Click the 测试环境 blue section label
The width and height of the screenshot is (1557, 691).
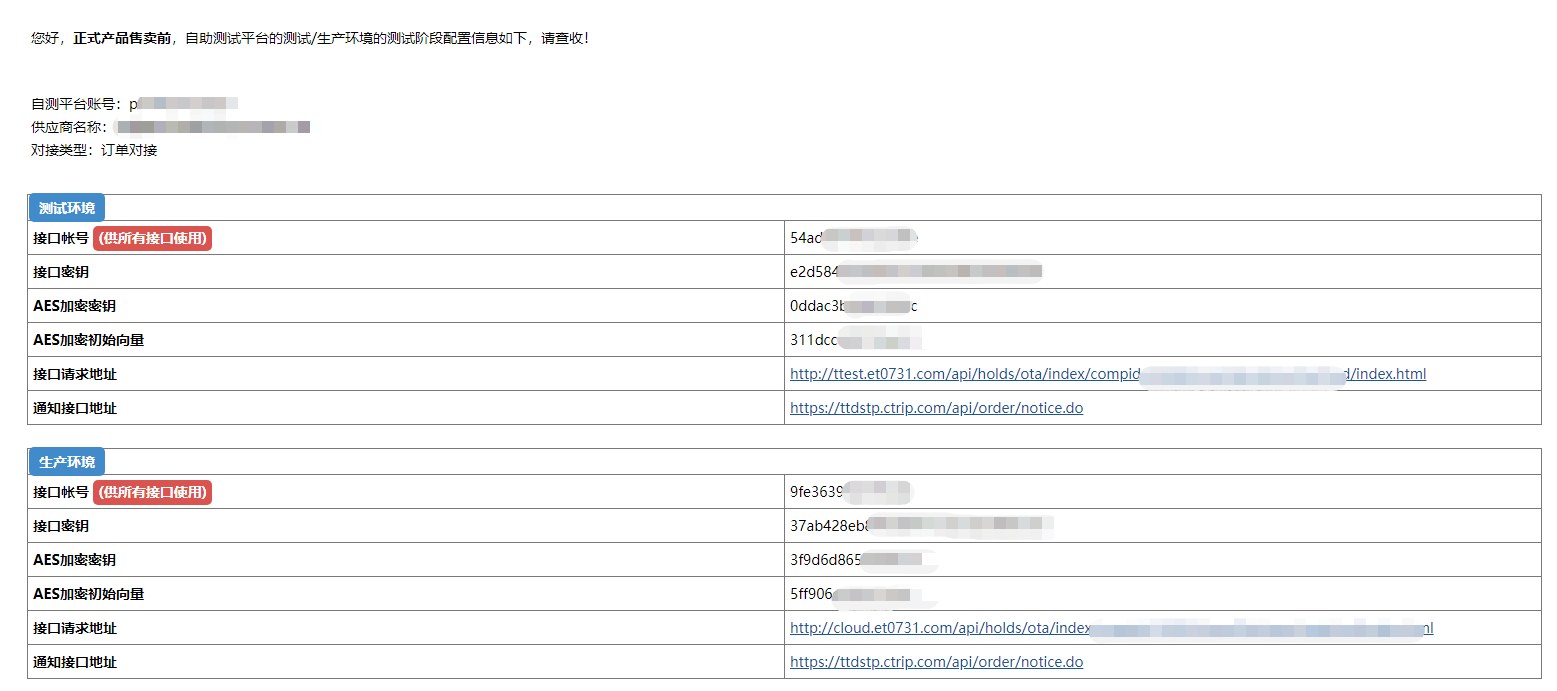tap(67, 208)
